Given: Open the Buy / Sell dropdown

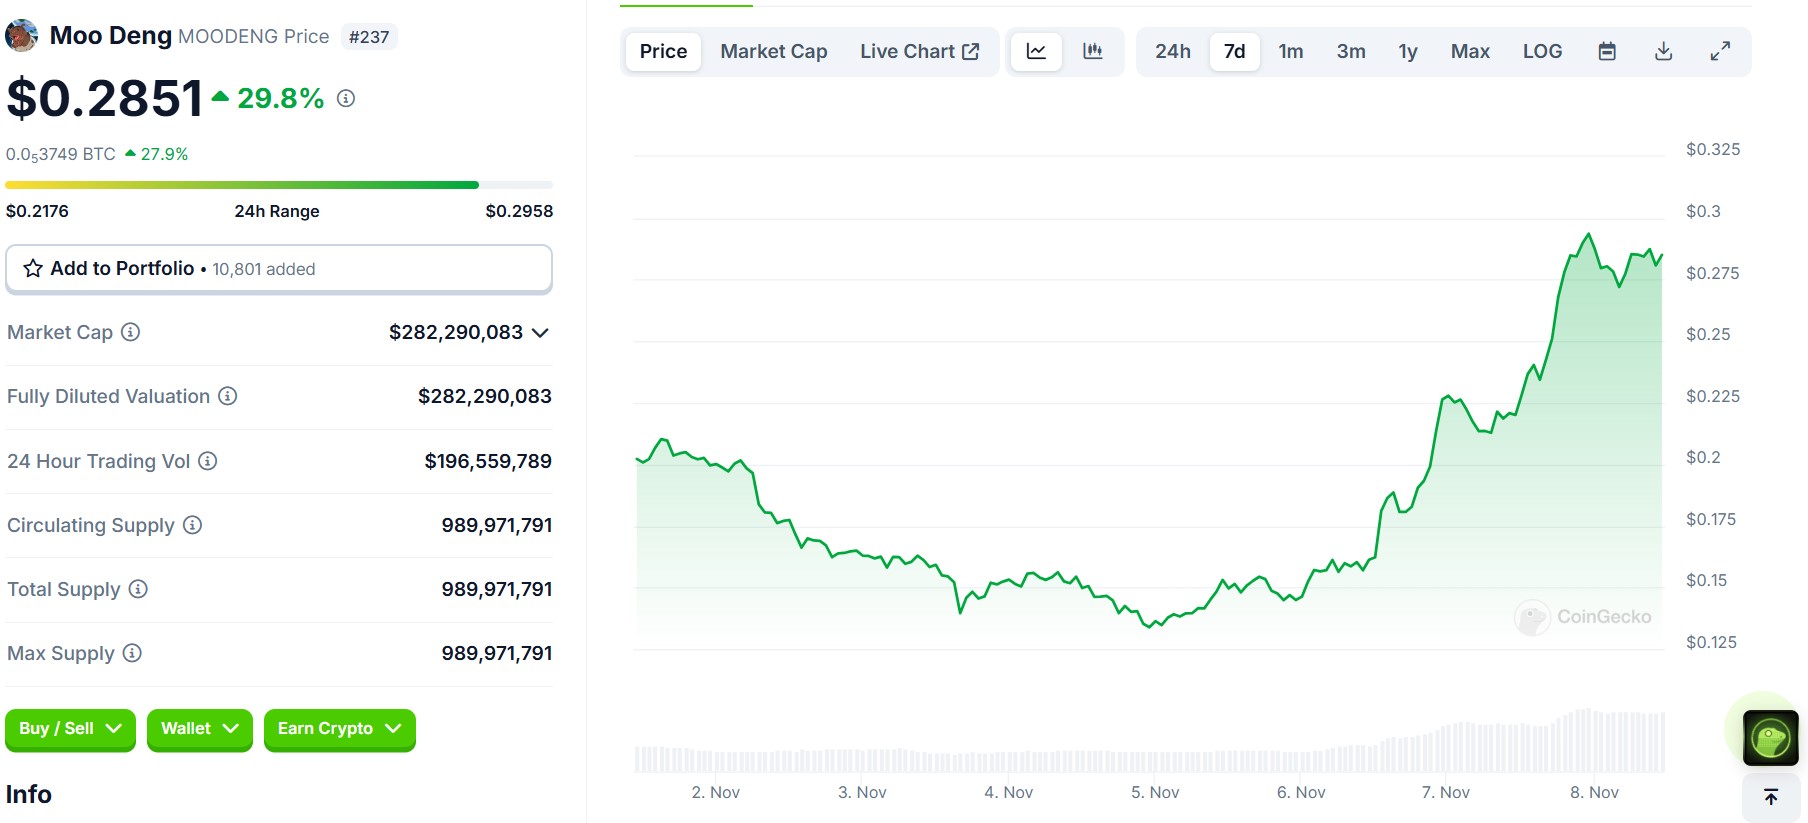Looking at the screenshot, I should tap(70, 729).
